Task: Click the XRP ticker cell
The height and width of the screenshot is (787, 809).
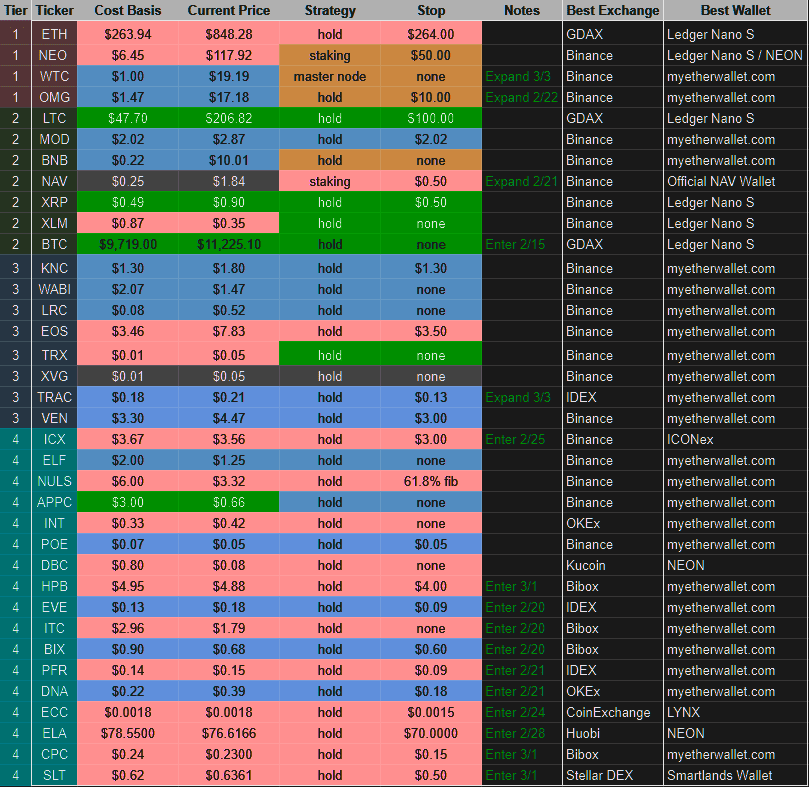Action: coord(54,202)
